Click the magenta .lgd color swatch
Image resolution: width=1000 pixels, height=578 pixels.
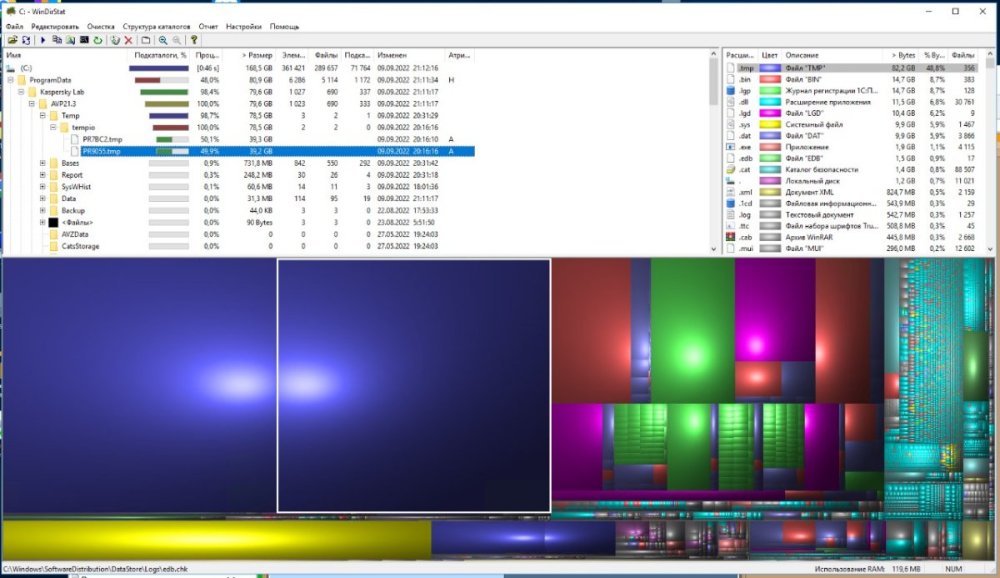[770, 115]
